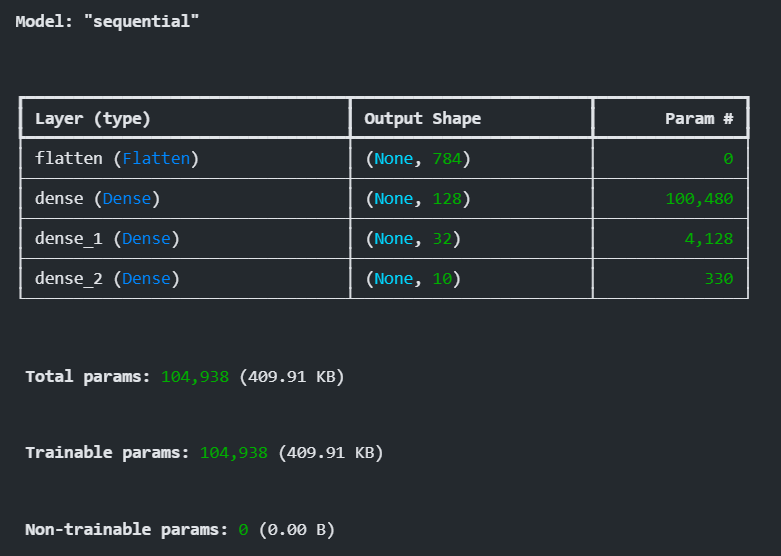Click the param count "4,128"
781x556 pixels.
tap(709, 239)
